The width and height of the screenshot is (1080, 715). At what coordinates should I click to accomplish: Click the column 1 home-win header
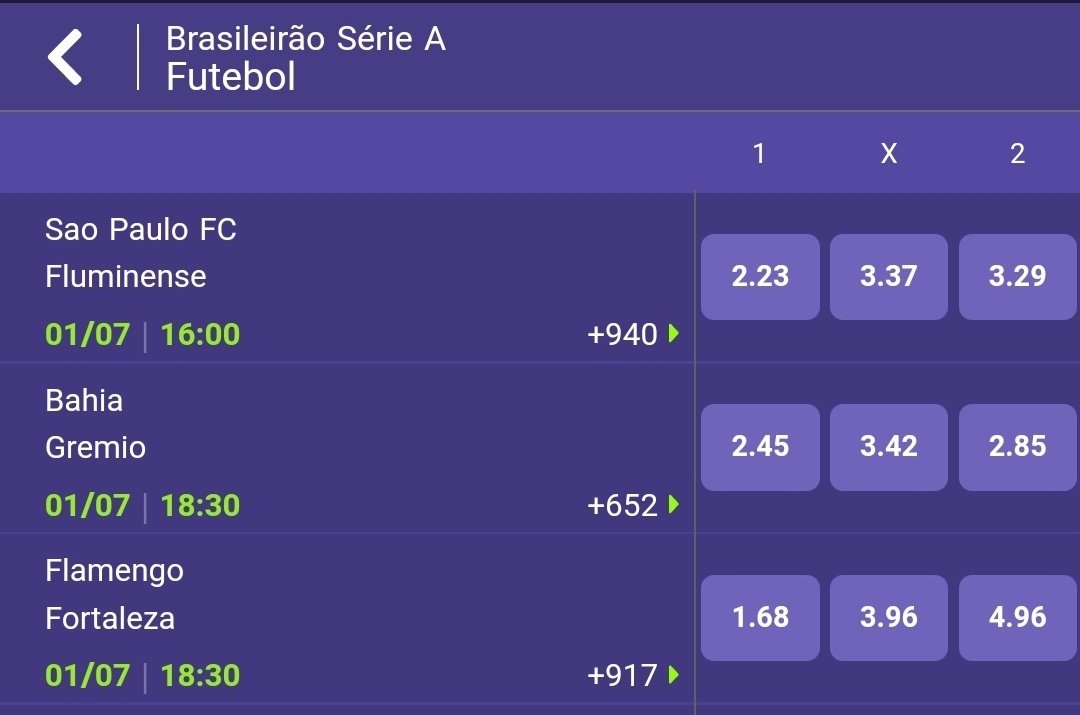point(759,153)
